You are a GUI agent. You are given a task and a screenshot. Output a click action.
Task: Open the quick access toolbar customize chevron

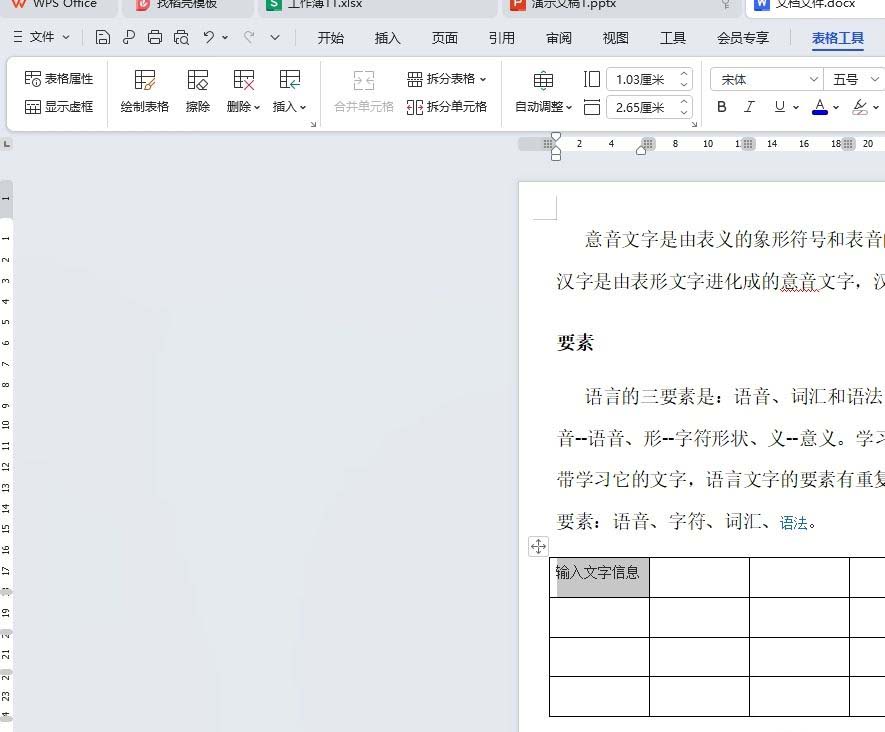(x=275, y=38)
